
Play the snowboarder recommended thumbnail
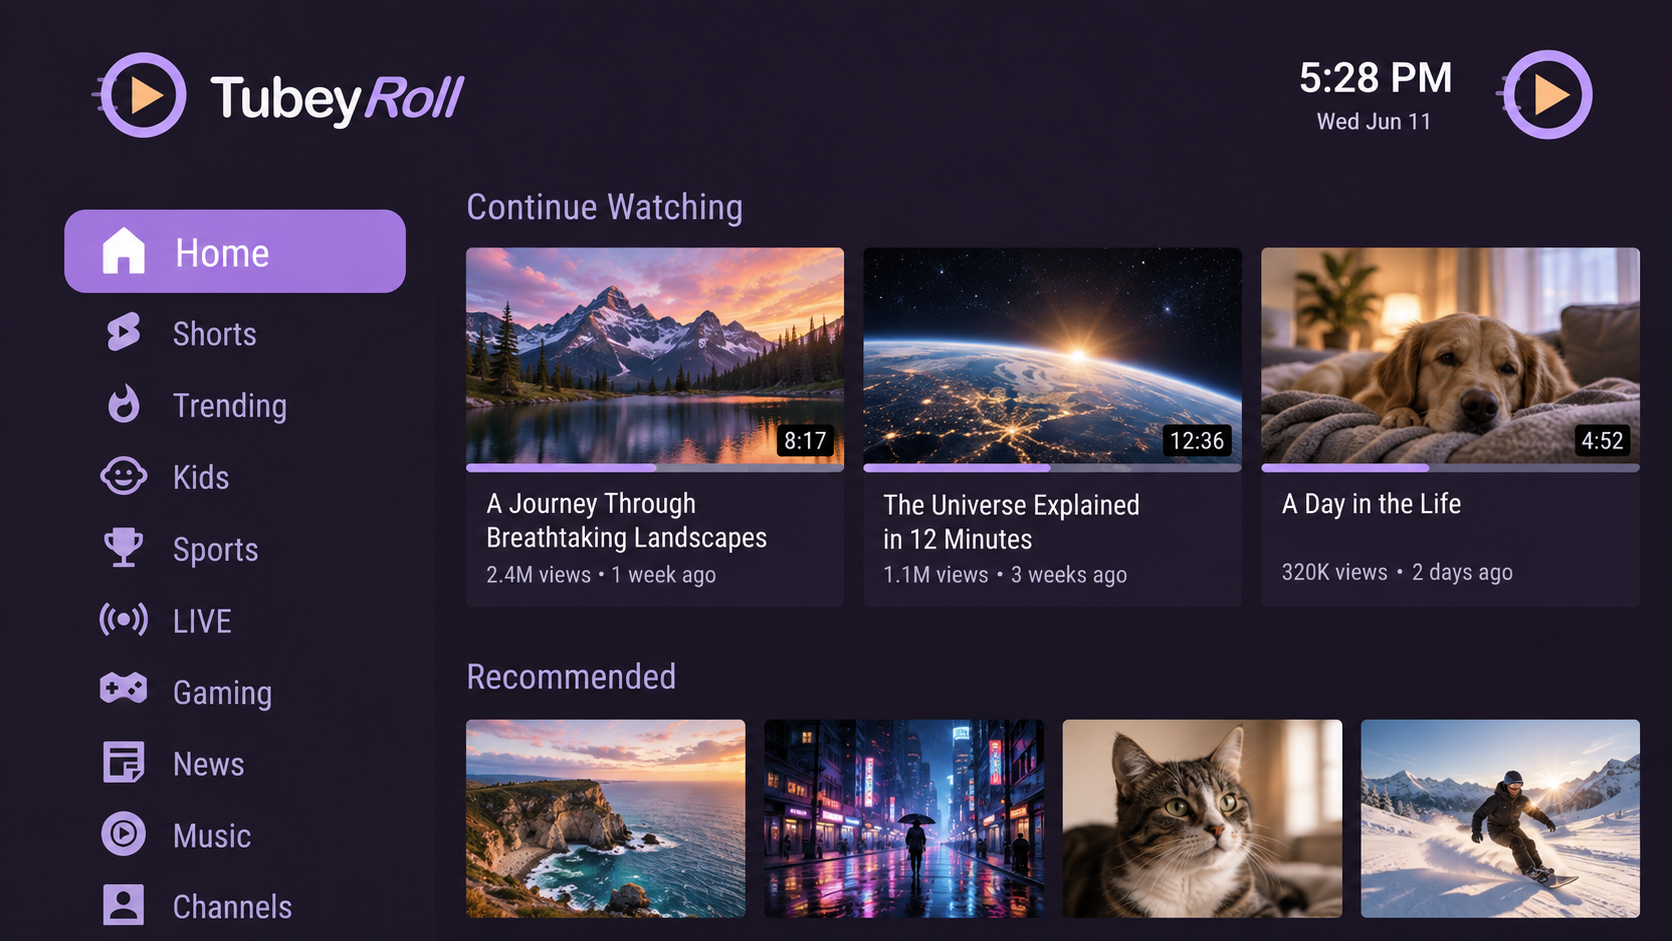point(1500,818)
